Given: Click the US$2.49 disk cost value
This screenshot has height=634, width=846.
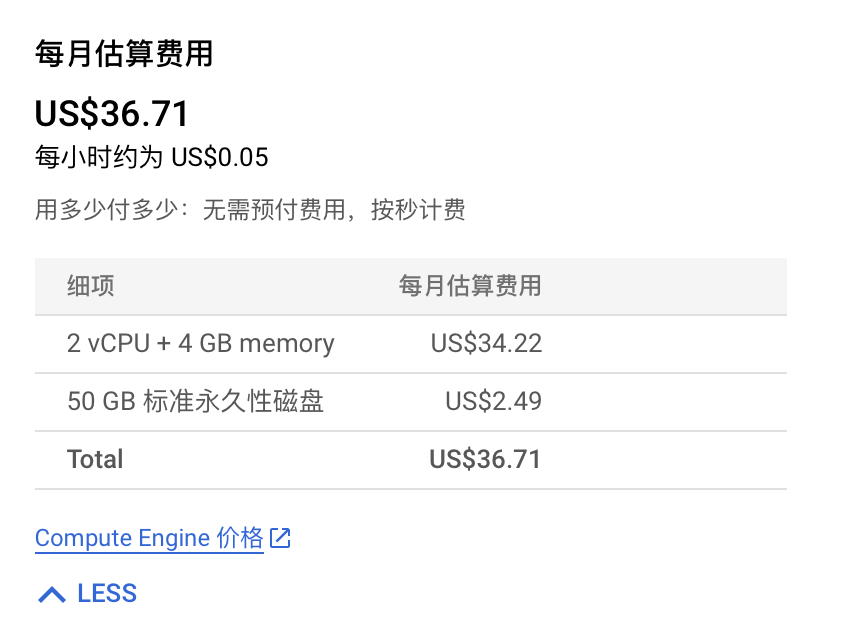Looking at the screenshot, I should point(493,401).
